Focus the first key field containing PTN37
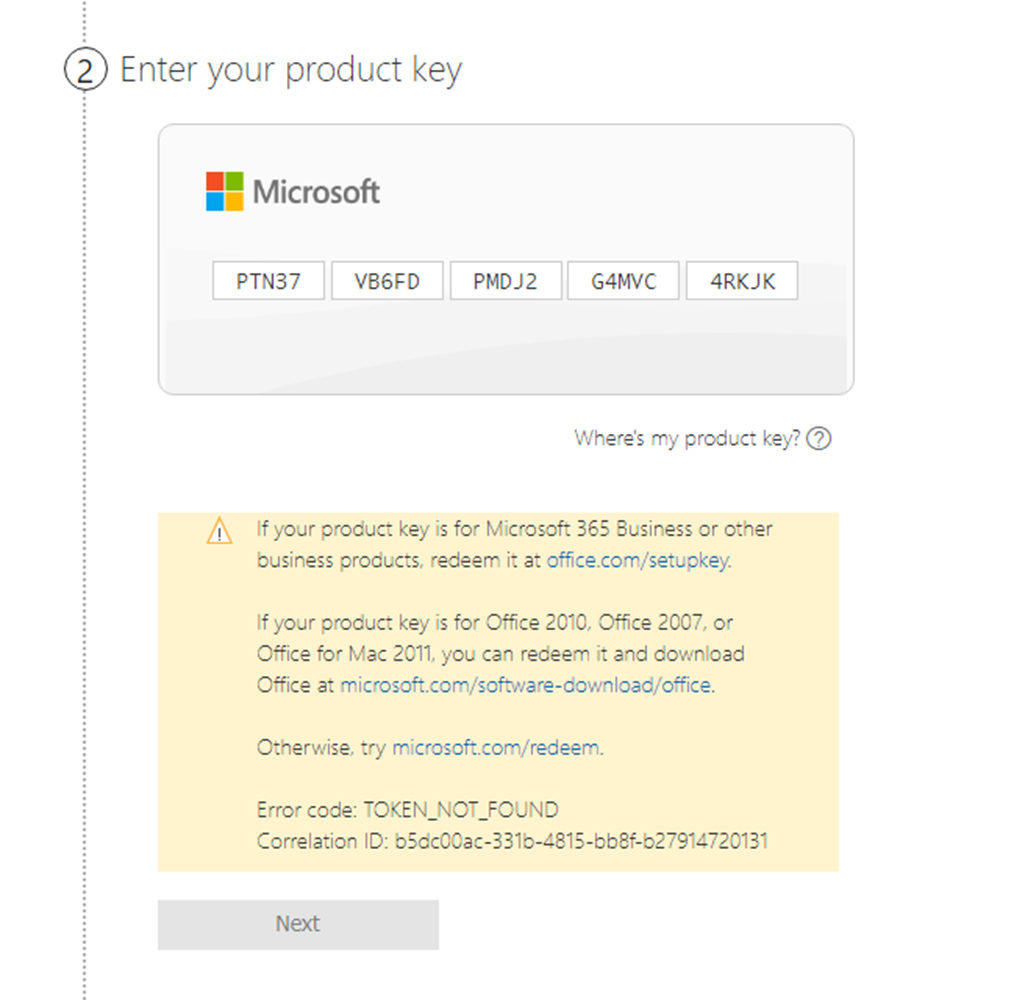 click(268, 281)
